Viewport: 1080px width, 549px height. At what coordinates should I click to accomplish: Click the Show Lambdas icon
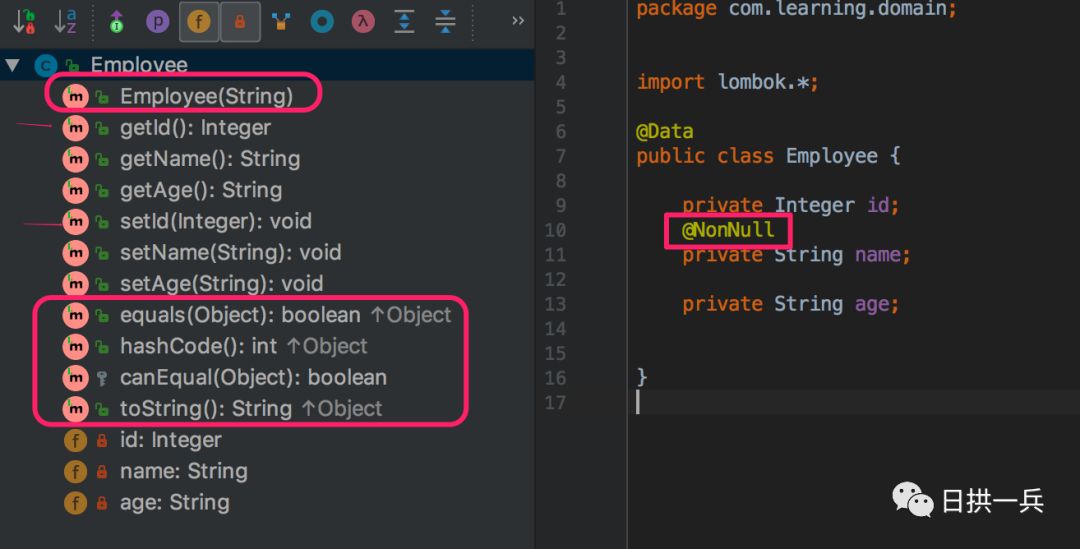[x=363, y=21]
